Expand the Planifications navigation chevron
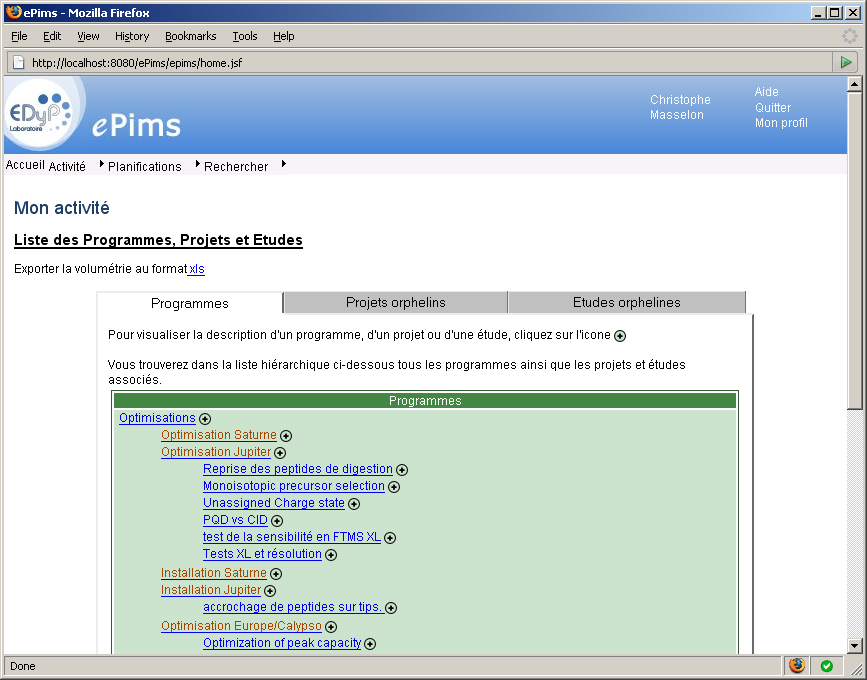This screenshot has width=867, height=680. pyautogui.click(x=100, y=166)
